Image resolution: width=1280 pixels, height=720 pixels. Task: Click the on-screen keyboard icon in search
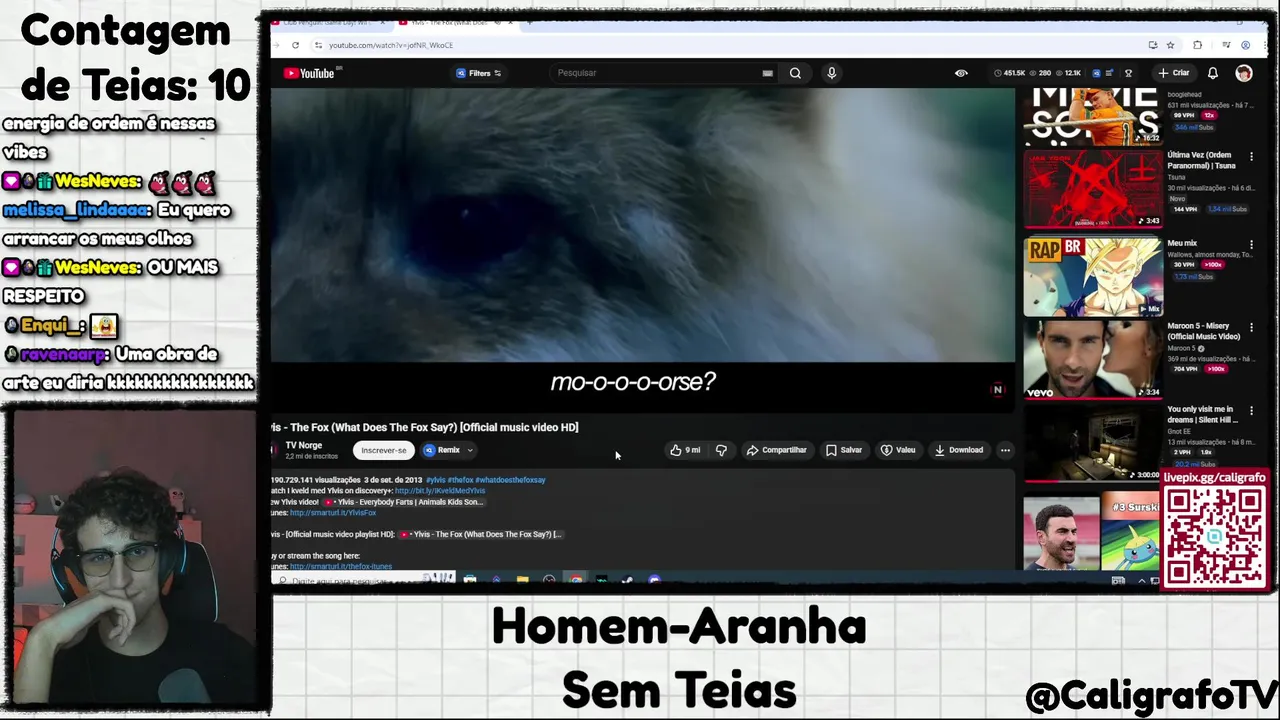click(x=767, y=73)
